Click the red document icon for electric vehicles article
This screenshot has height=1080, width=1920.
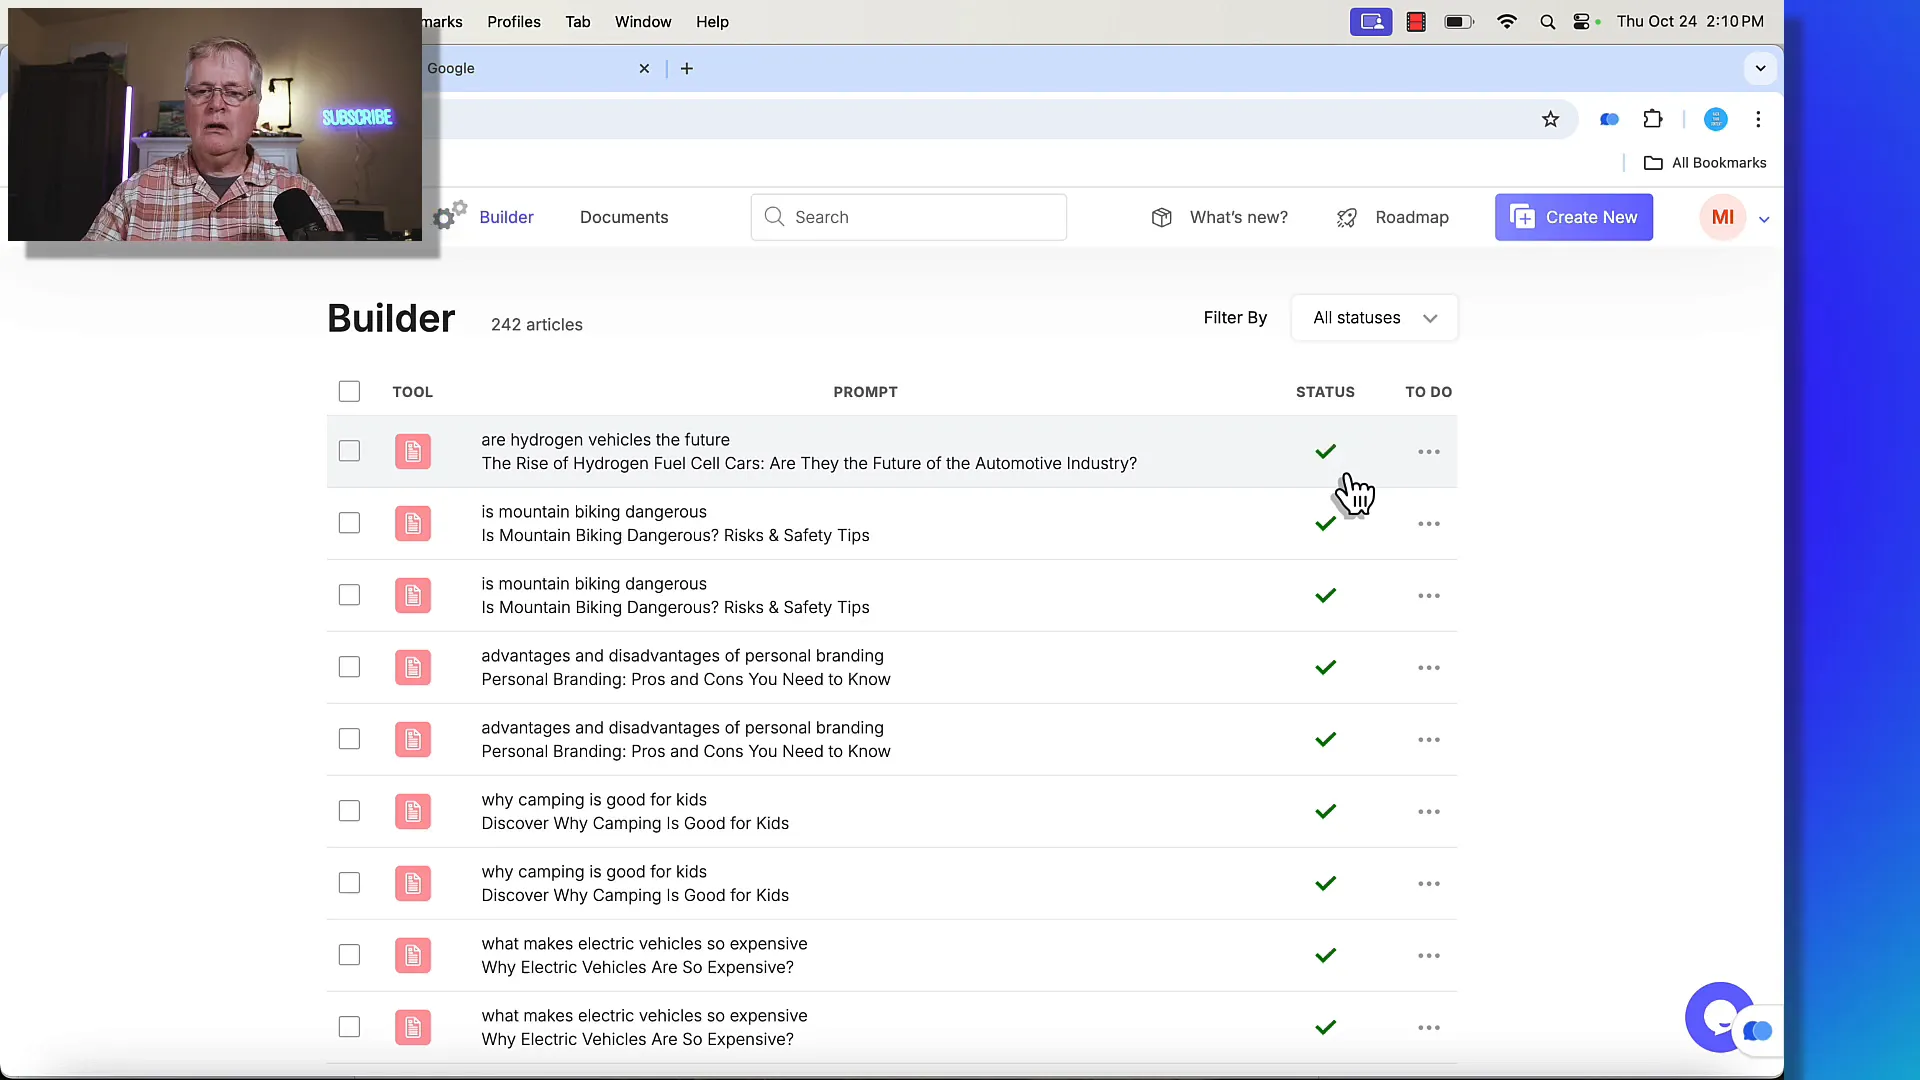click(411, 953)
